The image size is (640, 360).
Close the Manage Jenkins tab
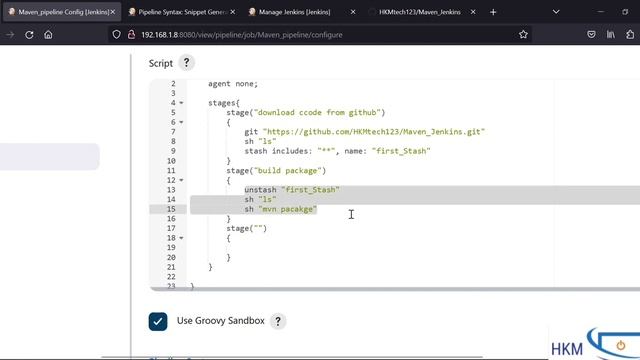tap(353, 12)
